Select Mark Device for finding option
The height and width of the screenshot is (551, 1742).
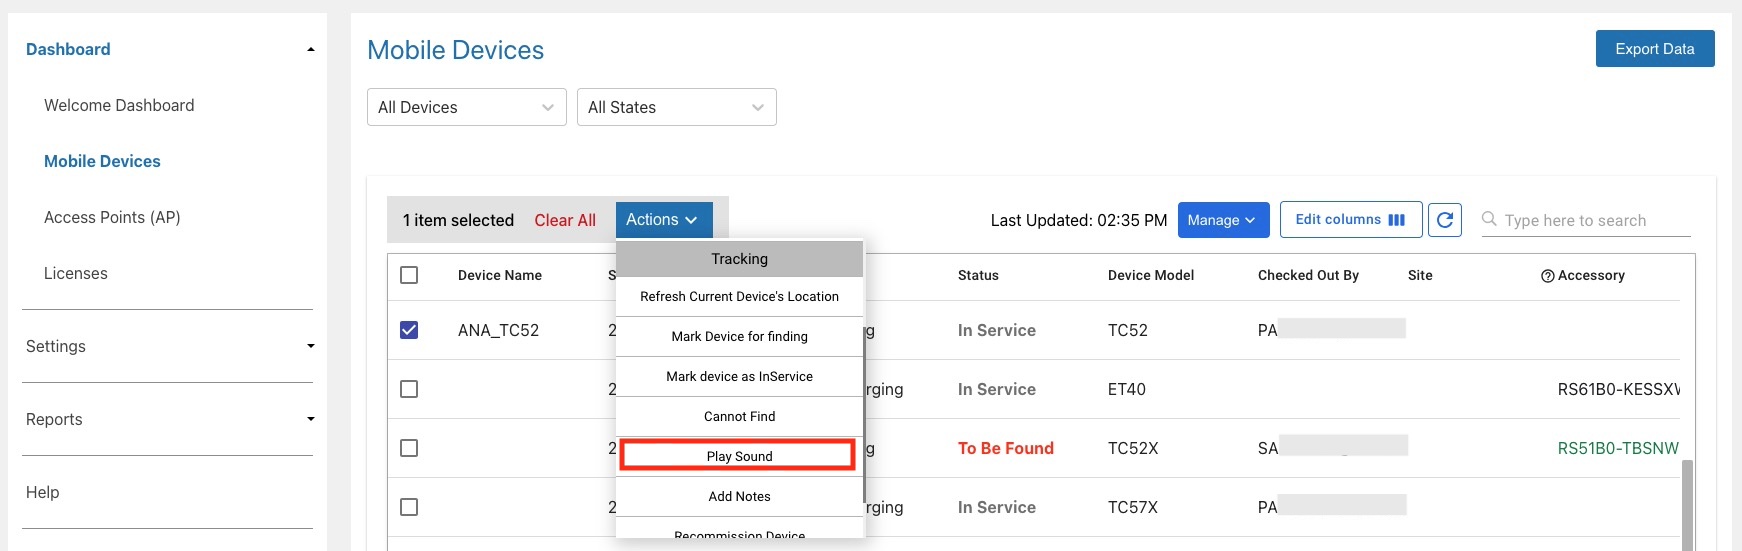pos(739,337)
